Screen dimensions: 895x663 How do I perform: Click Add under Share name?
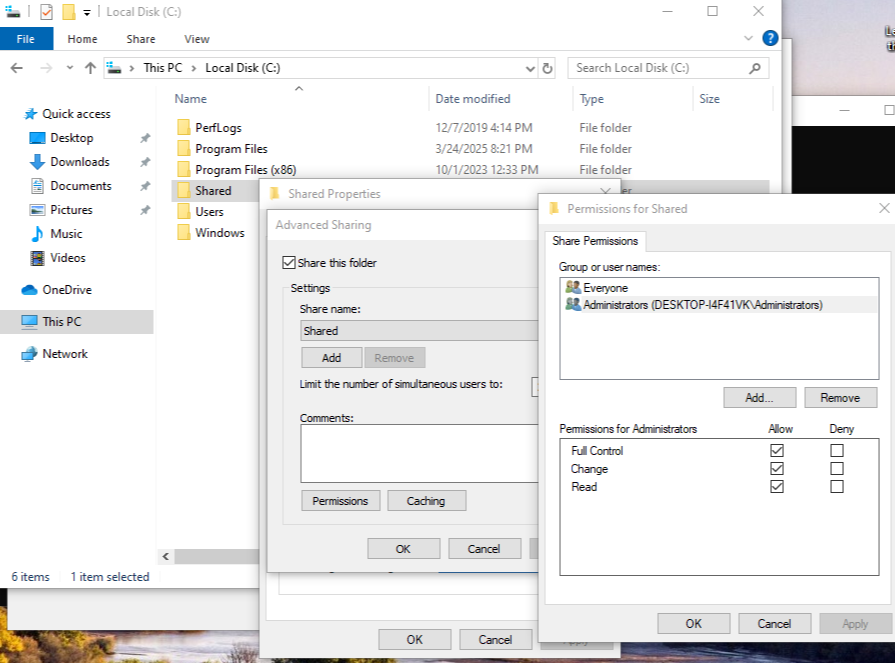(331, 358)
